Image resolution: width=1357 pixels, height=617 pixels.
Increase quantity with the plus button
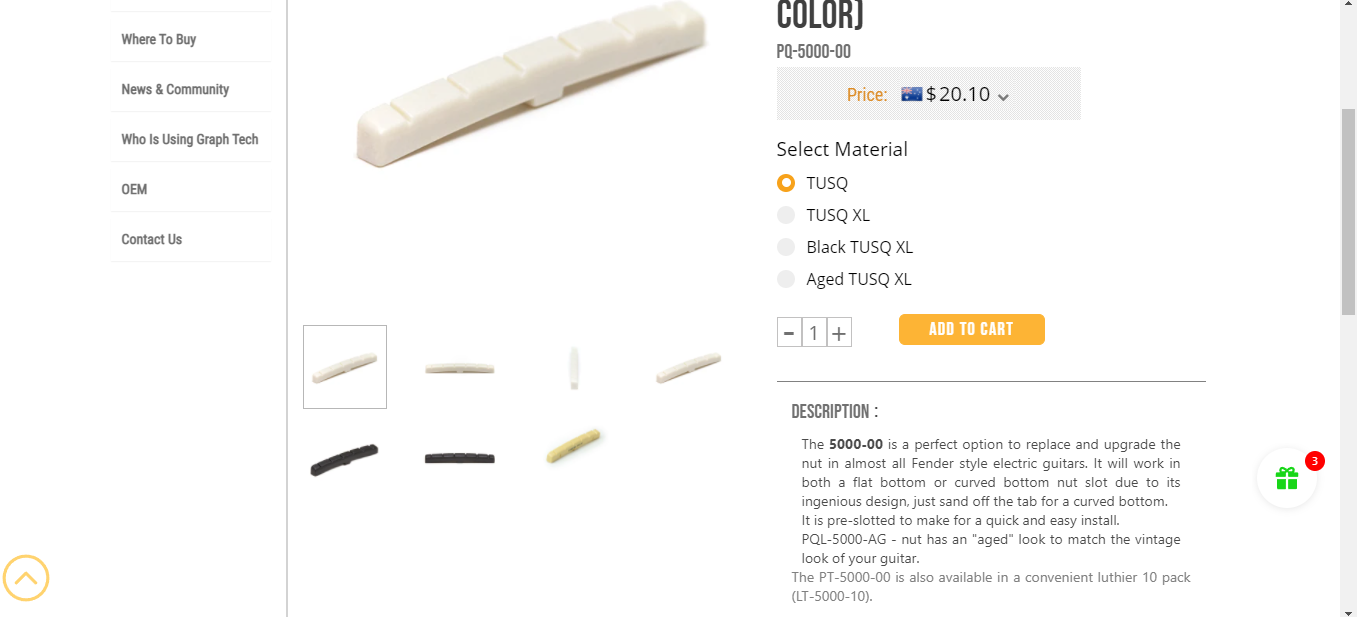(x=839, y=333)
